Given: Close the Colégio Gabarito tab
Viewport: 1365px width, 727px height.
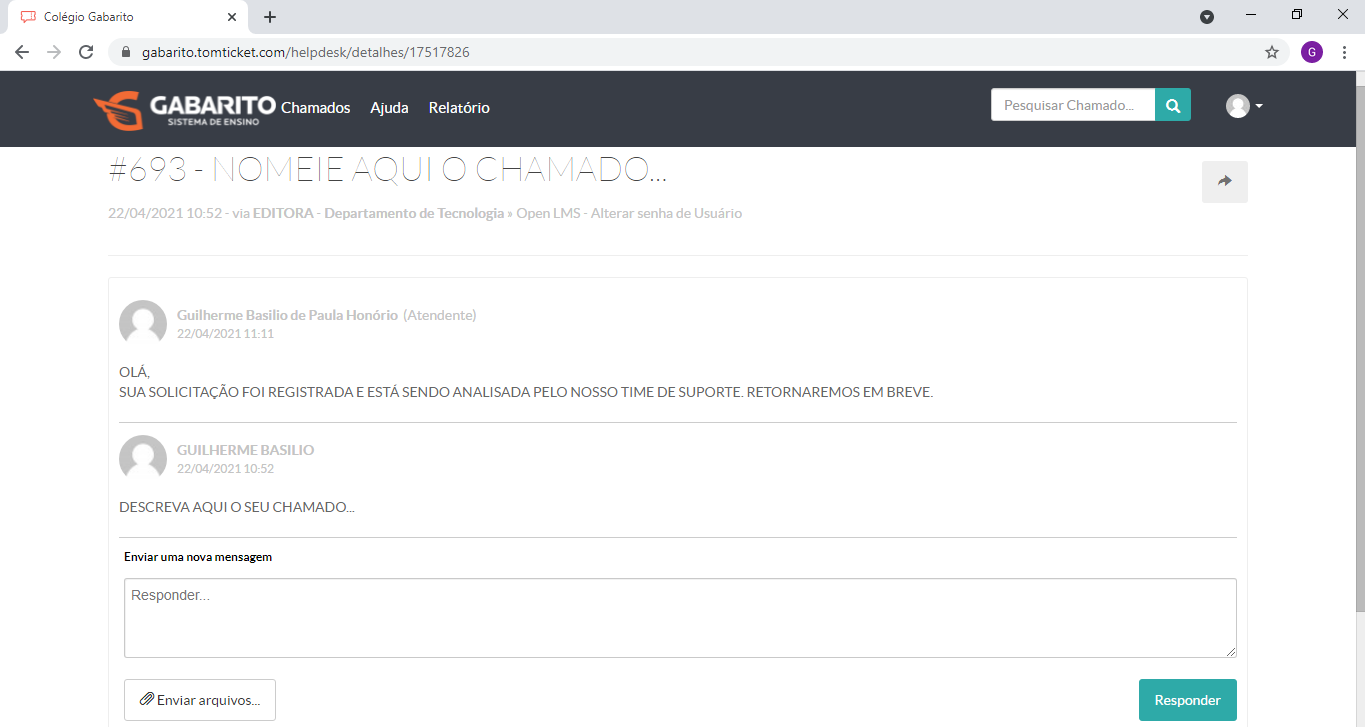Looking at the screenshot, I should click(232, 17).
